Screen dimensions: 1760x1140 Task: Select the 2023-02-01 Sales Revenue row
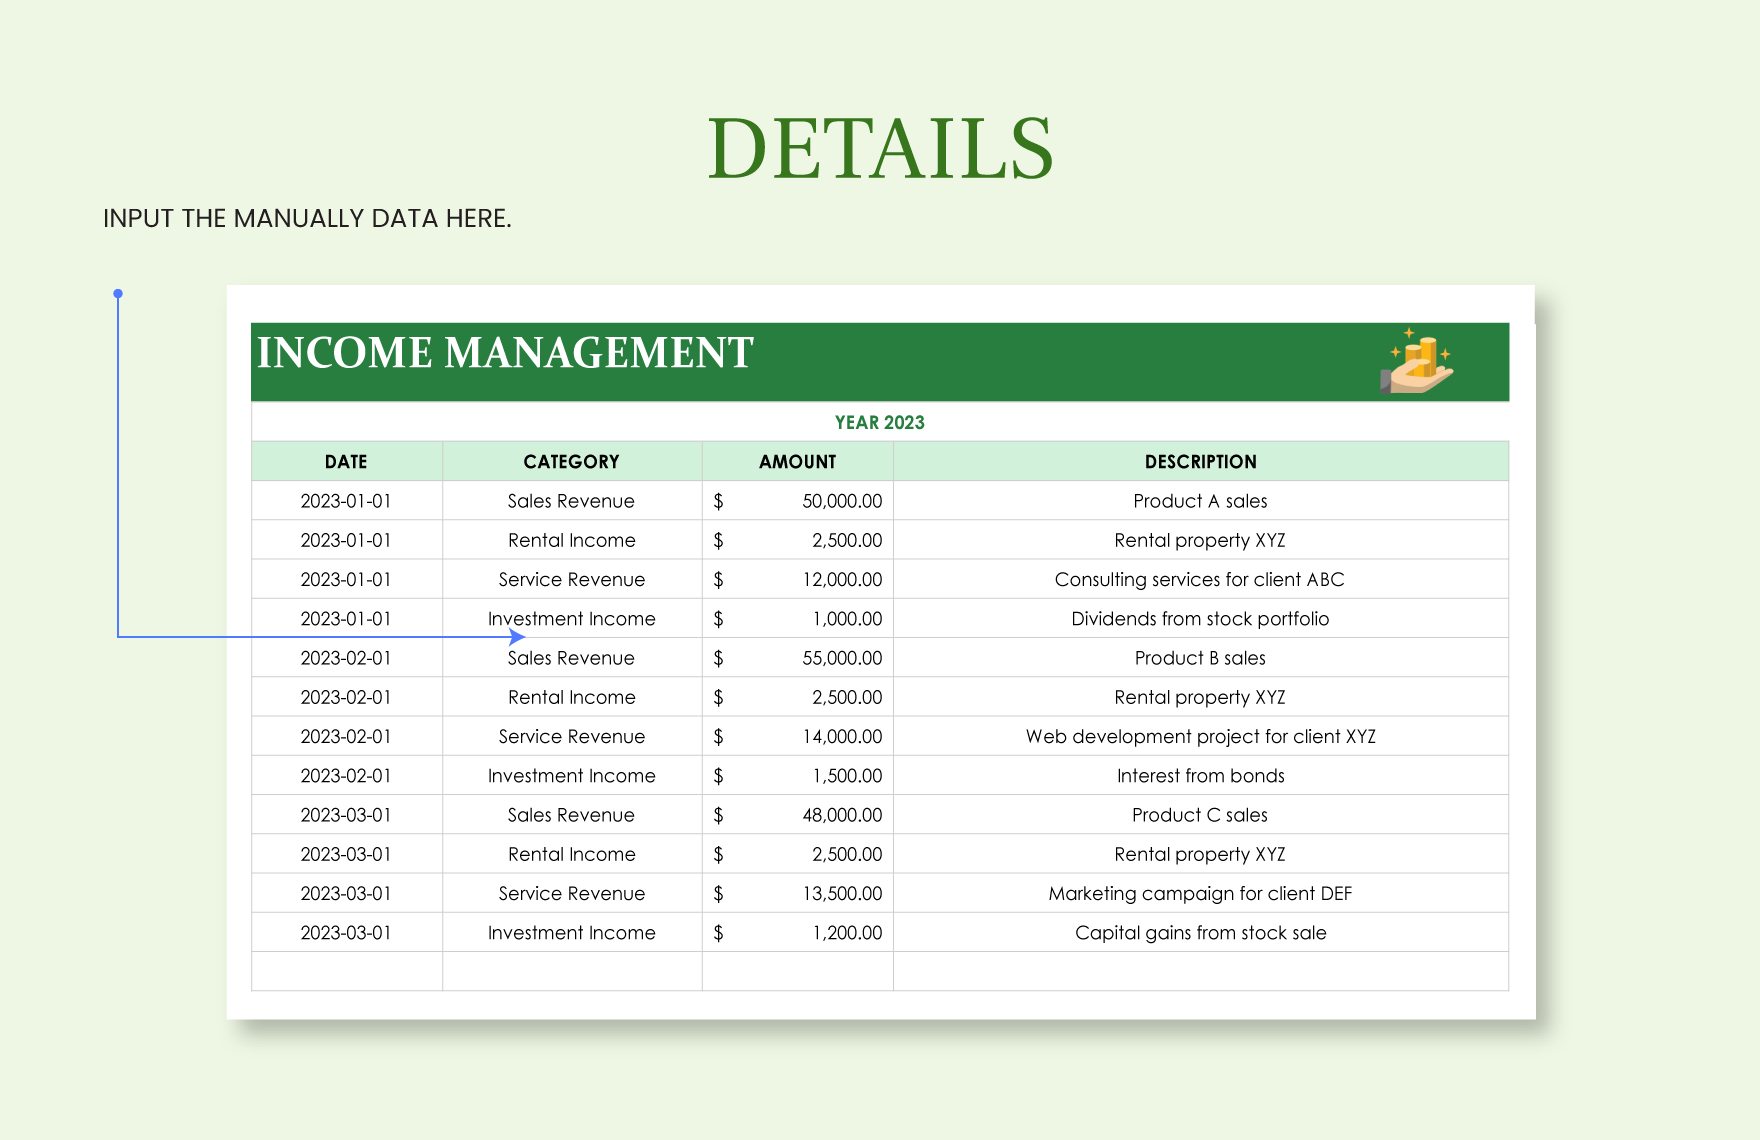tap(571, 657)
